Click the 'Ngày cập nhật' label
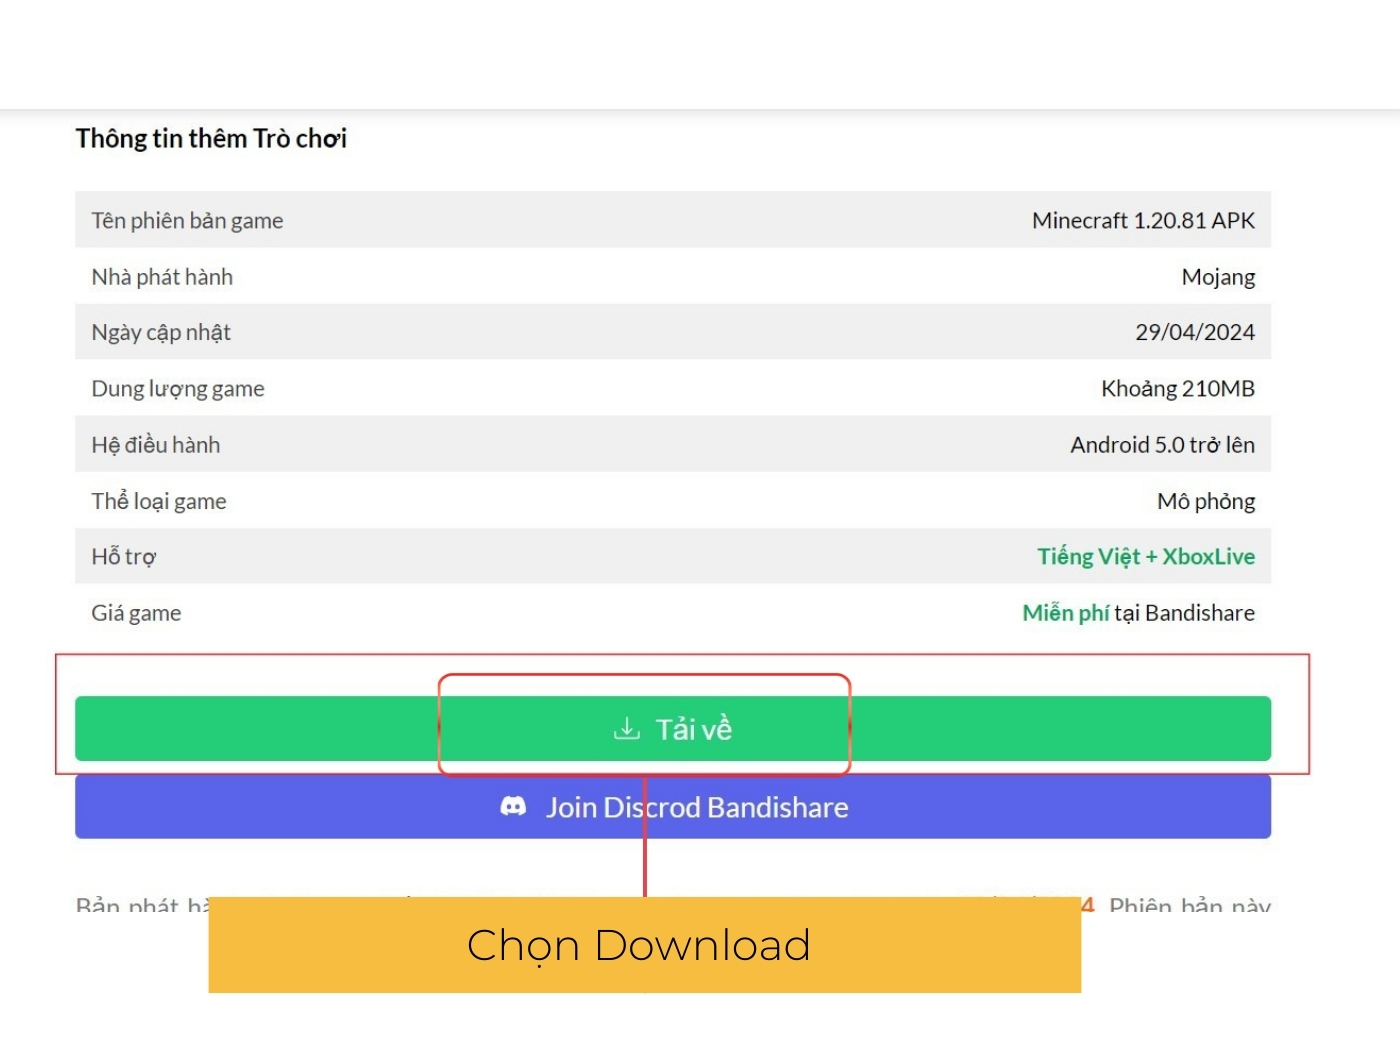The height and width of the screenshot is (1050, 1400). pyautogui.click(x=161, y=333)
